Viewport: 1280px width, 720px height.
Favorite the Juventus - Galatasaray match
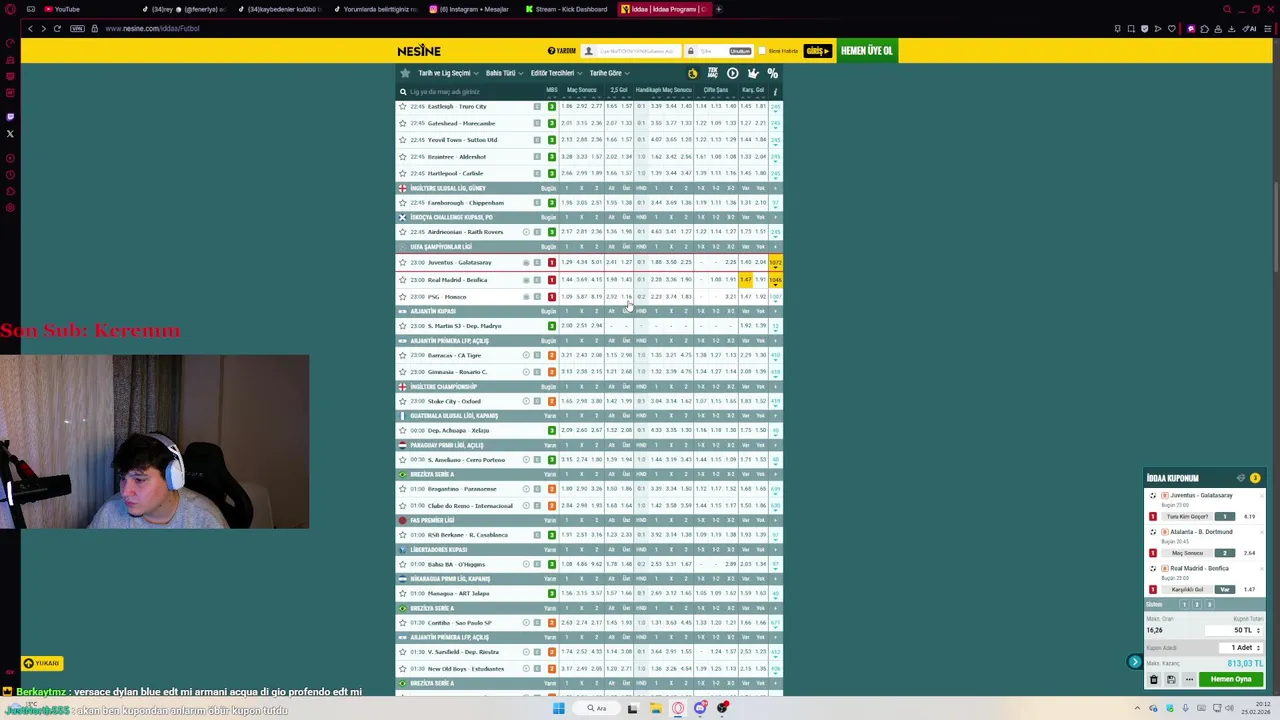pos(403,262)
